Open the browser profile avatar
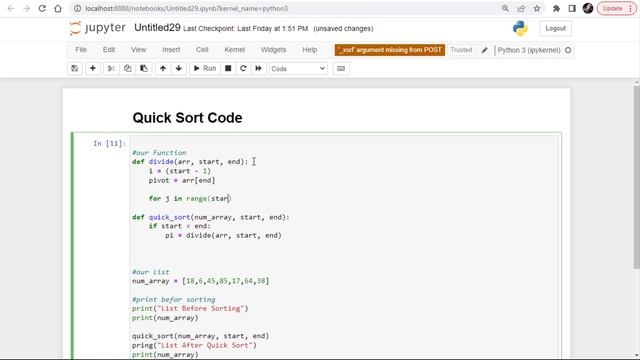Viewport: 640px width, 360px height. [588, 9]
